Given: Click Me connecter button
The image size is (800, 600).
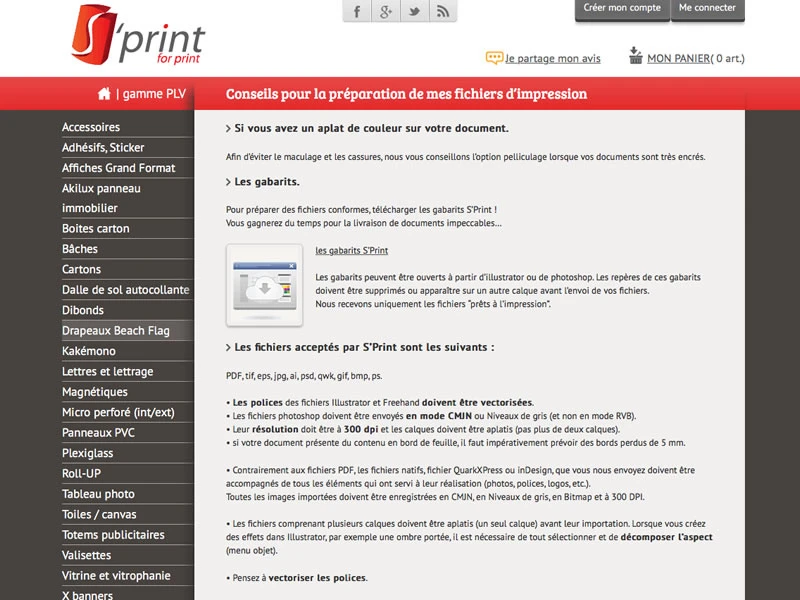Looking at the screenshot, I should click(x=707, y=9).
